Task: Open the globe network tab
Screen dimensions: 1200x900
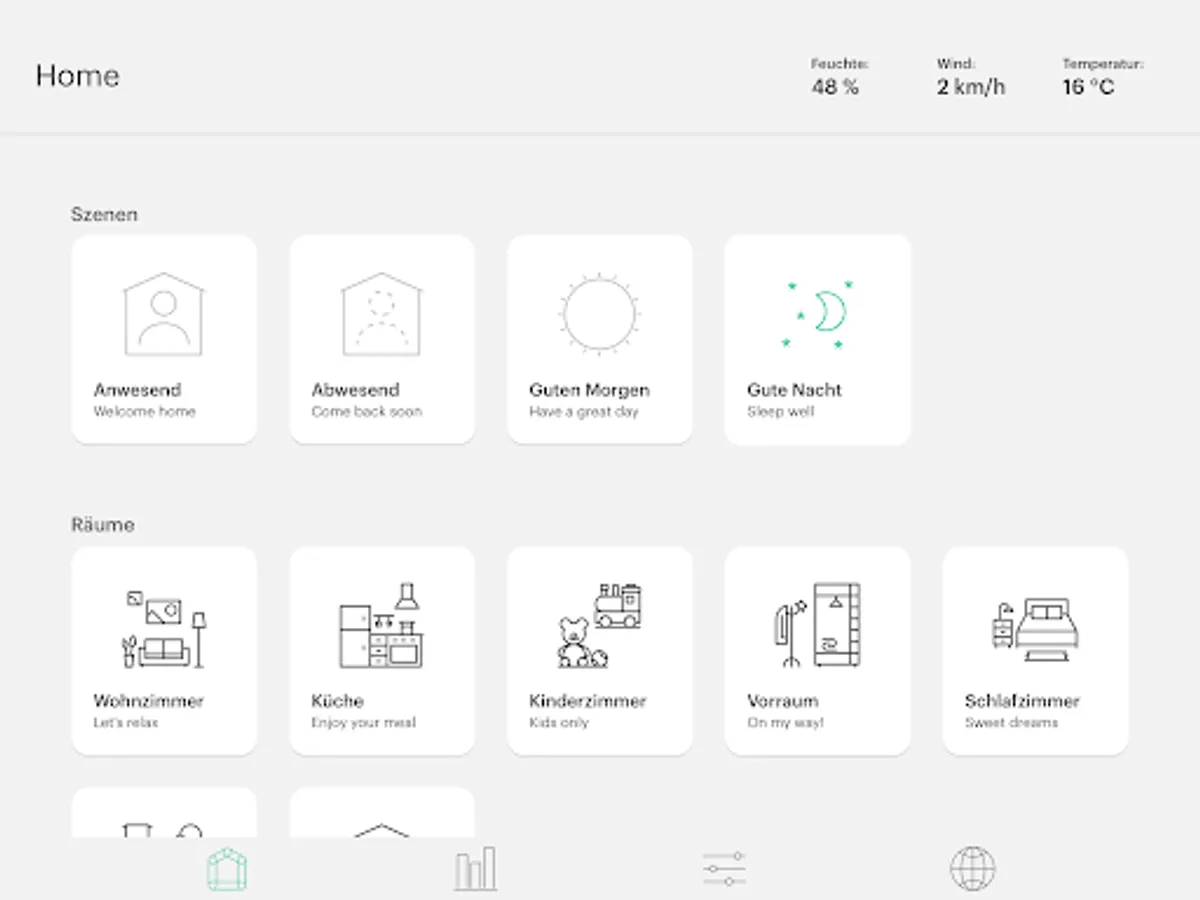Action: click(973, 869)
